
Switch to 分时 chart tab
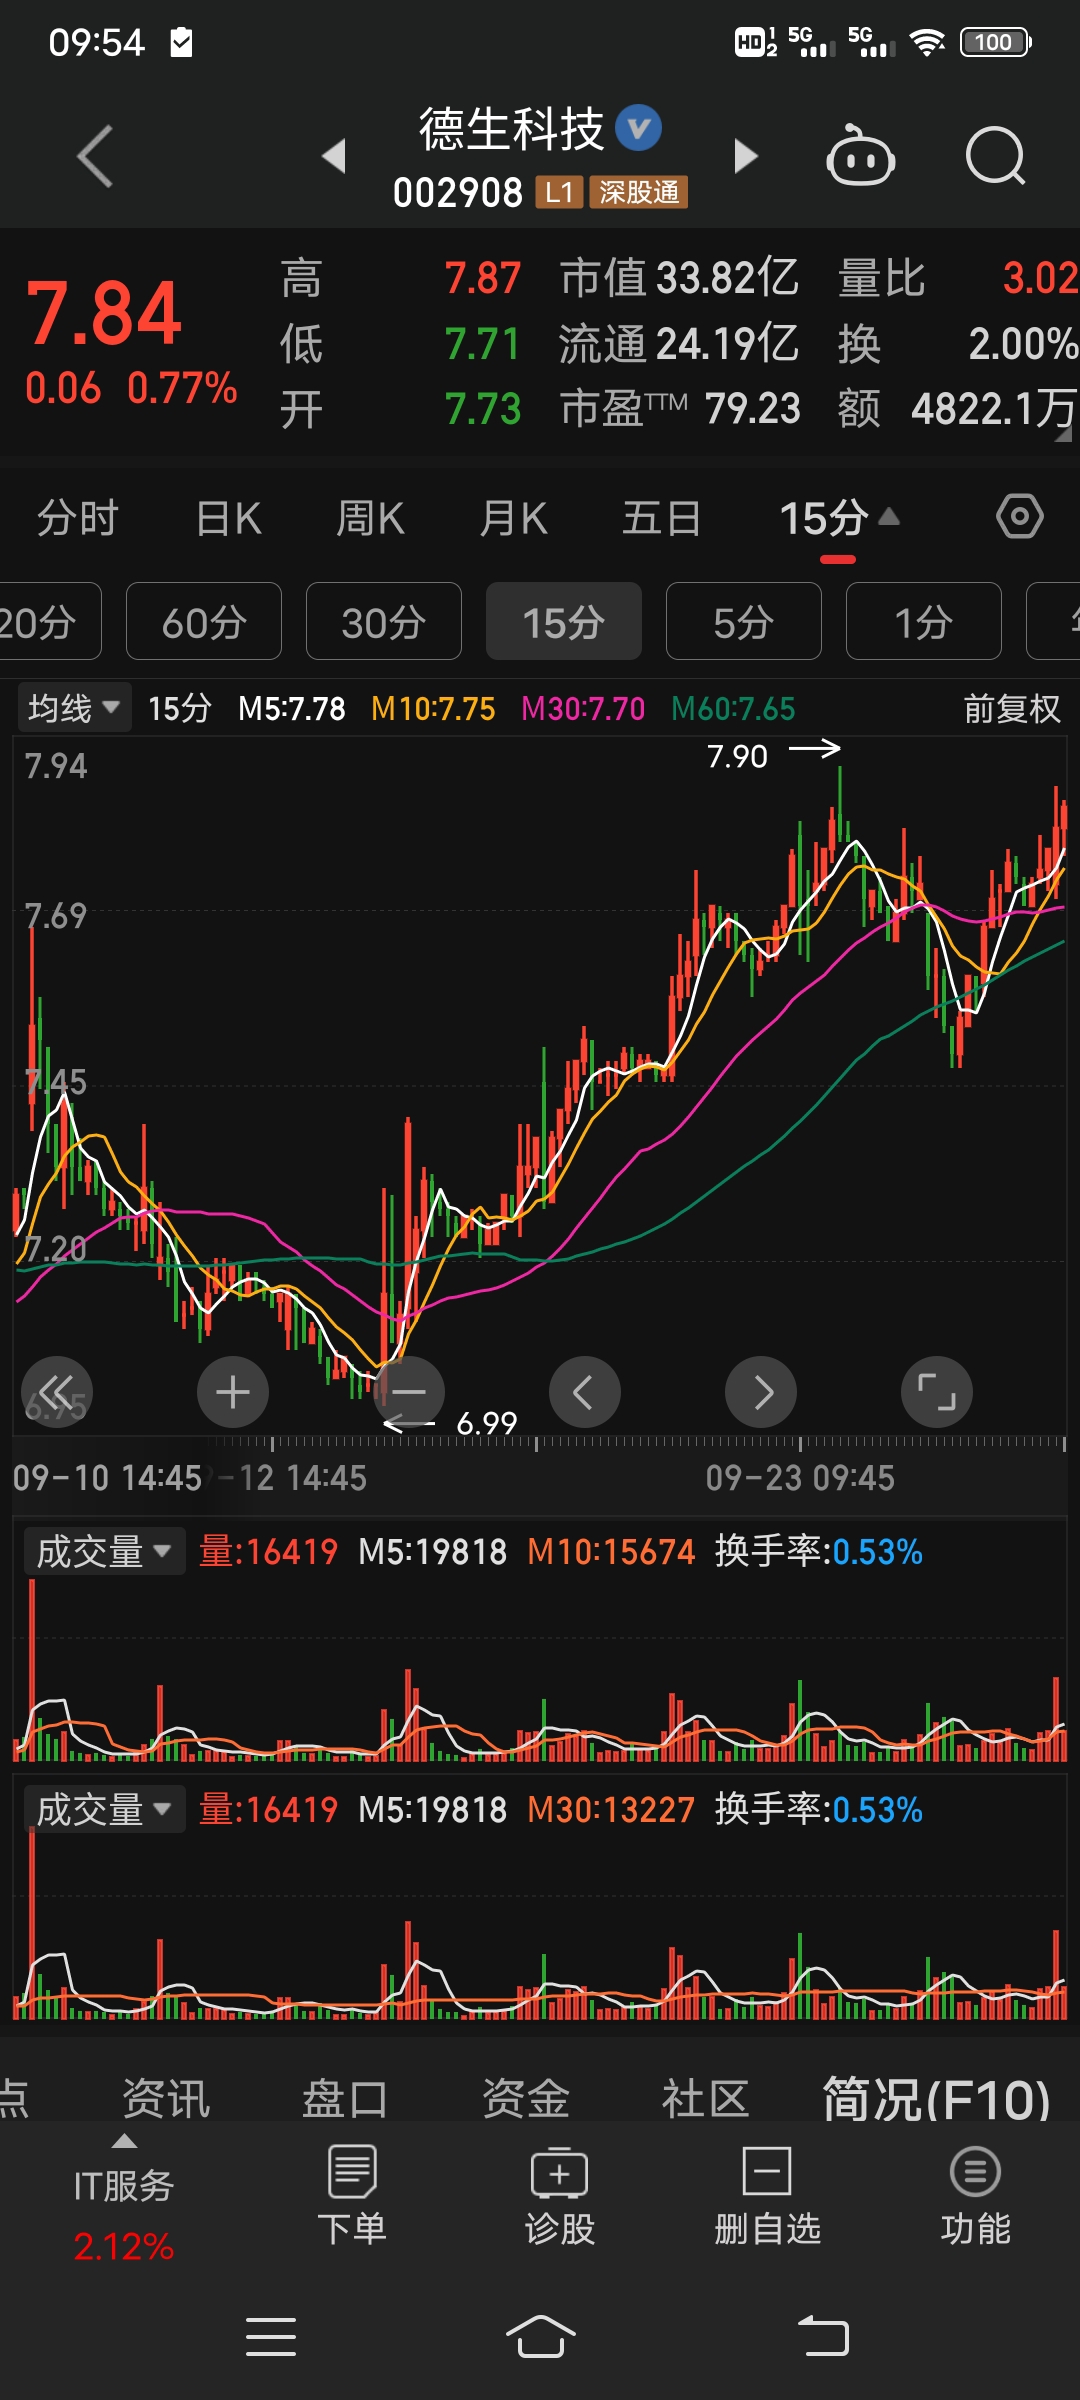tap(78, 518)
